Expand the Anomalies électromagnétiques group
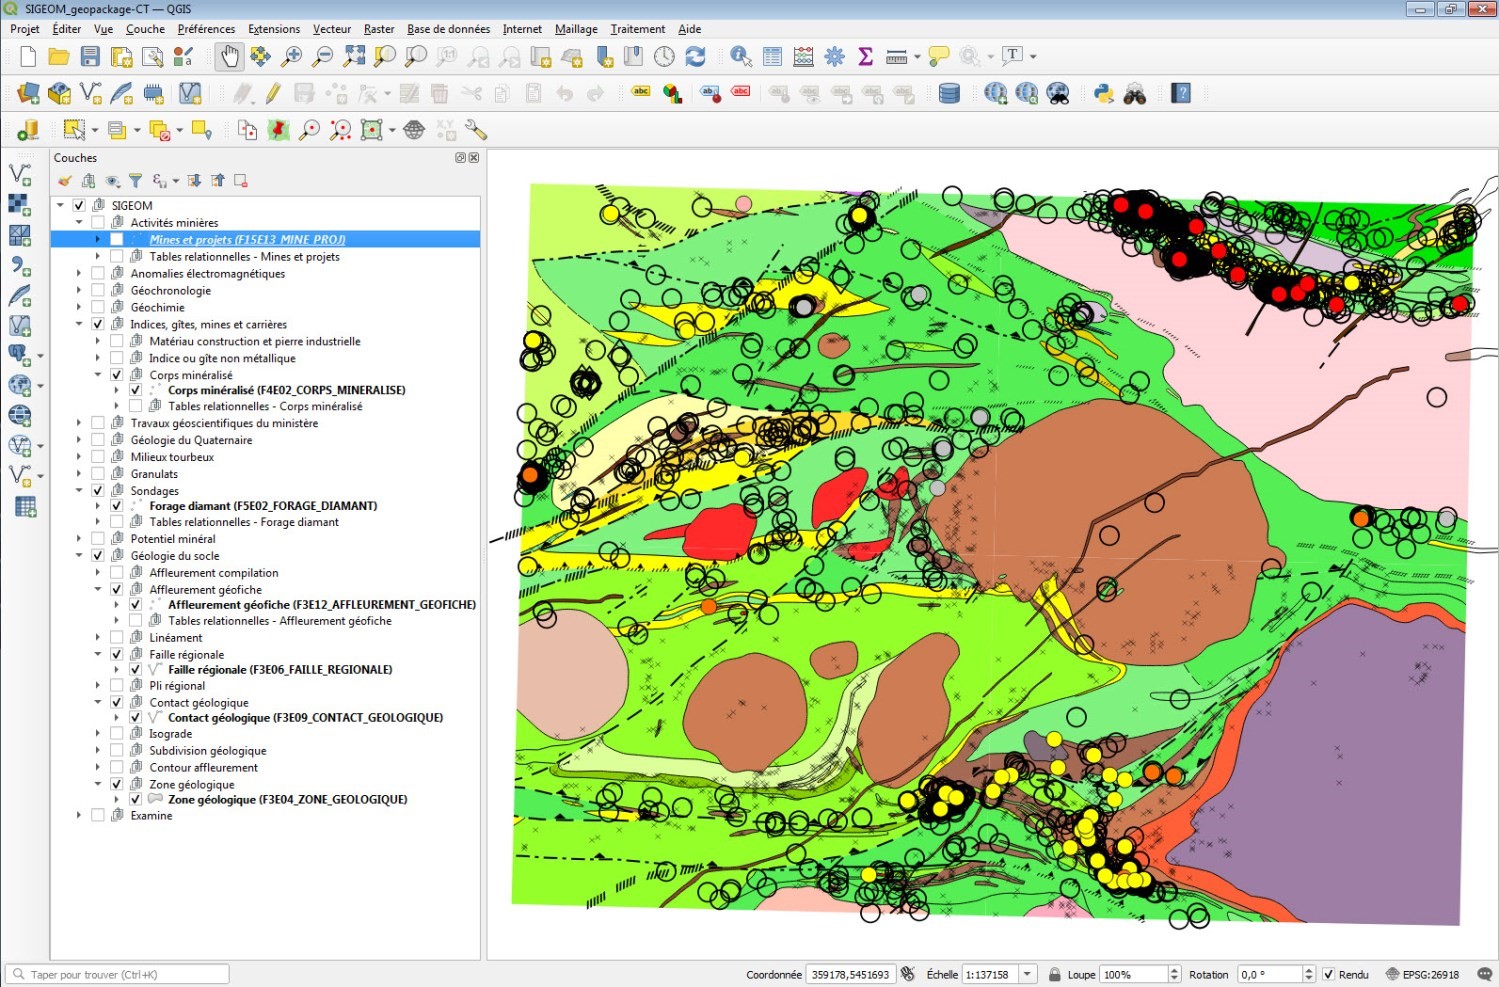 tap(79, 273)
